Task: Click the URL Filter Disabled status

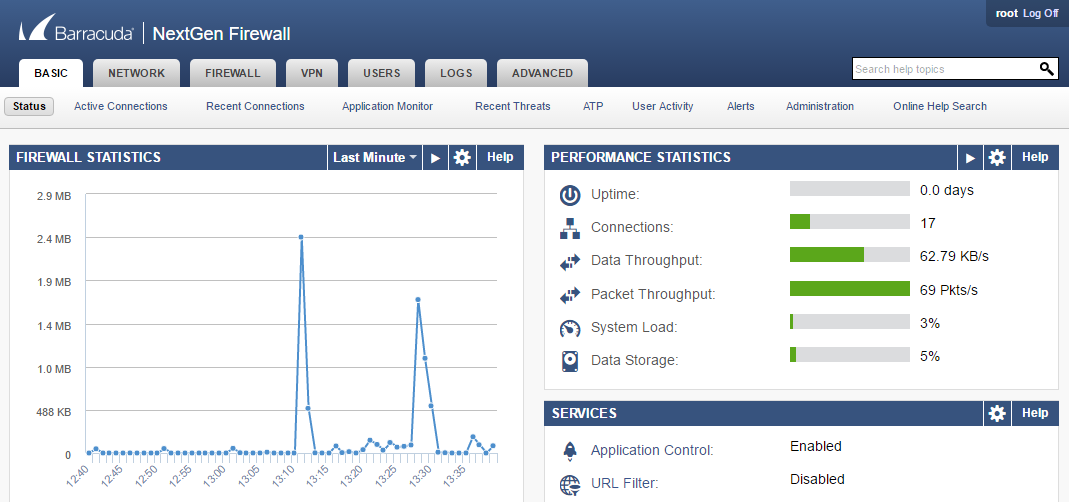Action: click(817, 479)
